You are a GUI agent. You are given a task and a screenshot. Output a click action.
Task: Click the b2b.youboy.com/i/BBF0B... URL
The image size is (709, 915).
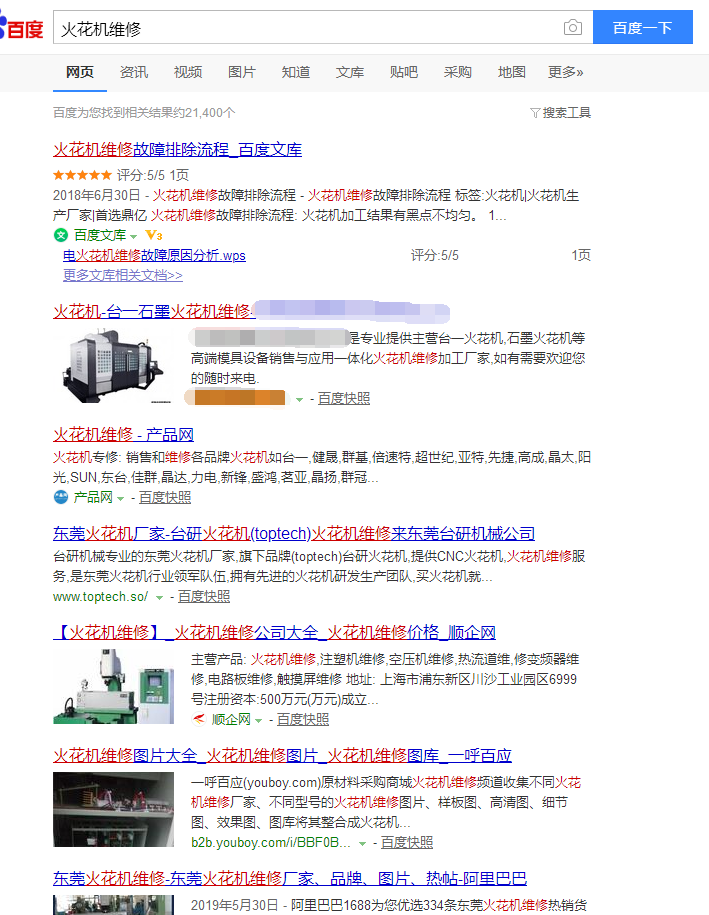[x=271, y=843]
